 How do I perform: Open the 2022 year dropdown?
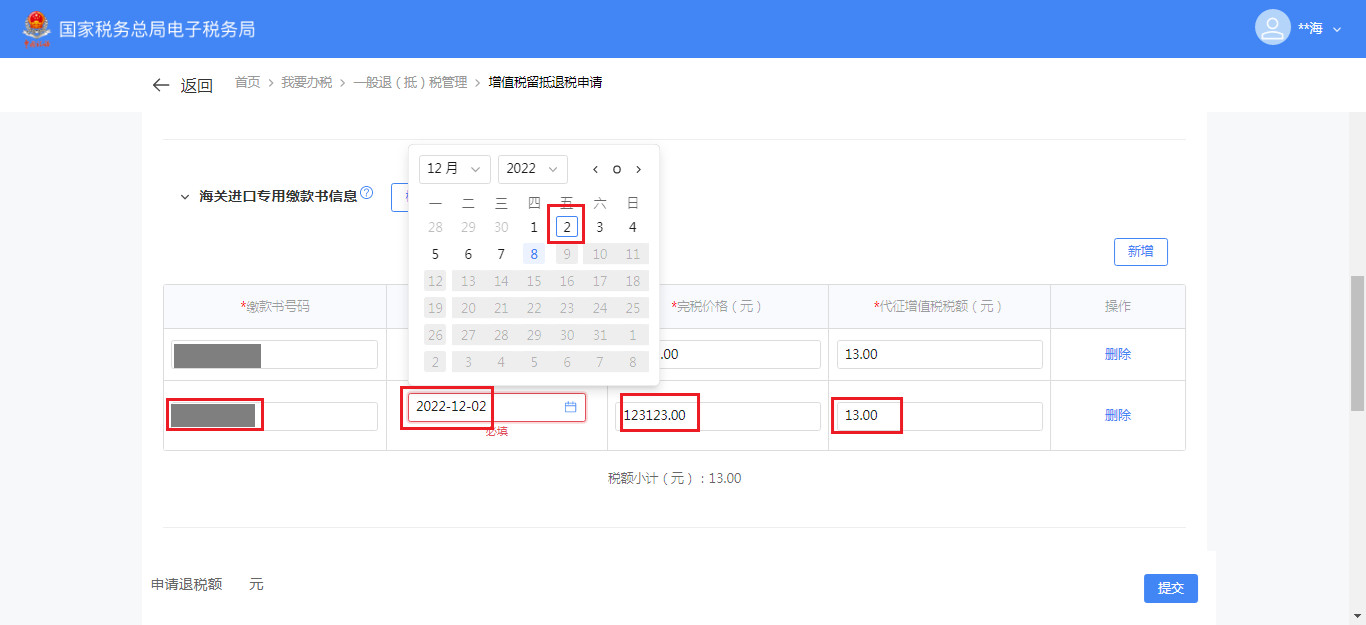(x=532, y=169)
